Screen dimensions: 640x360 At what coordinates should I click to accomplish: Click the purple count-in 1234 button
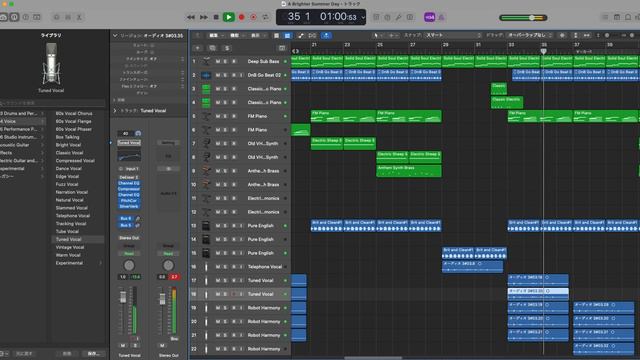coord(429,17)
